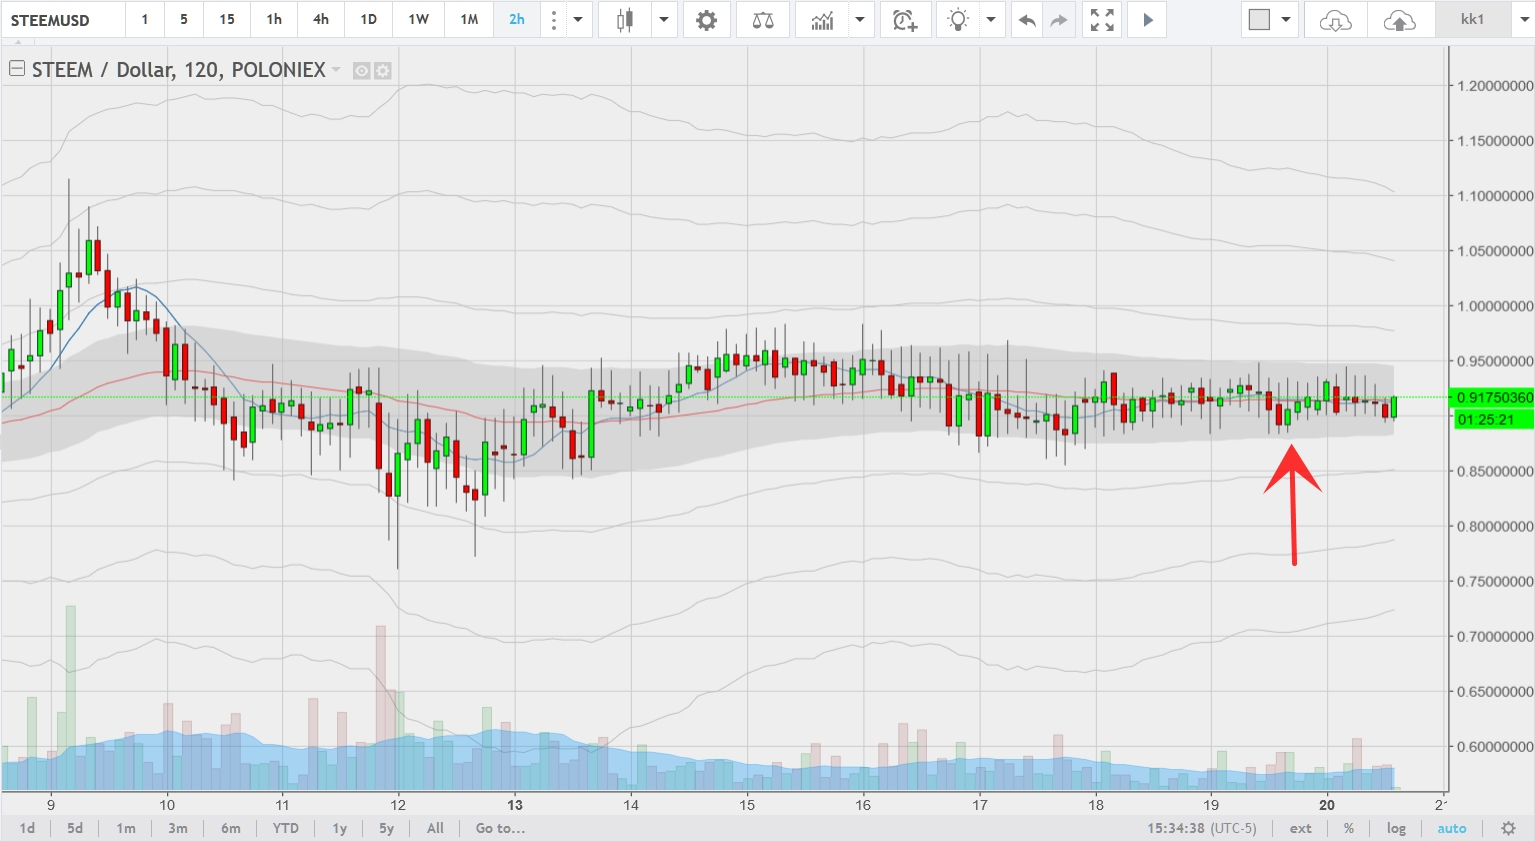Enter fullscreen mode with the arrows icon

point(1102,20)
